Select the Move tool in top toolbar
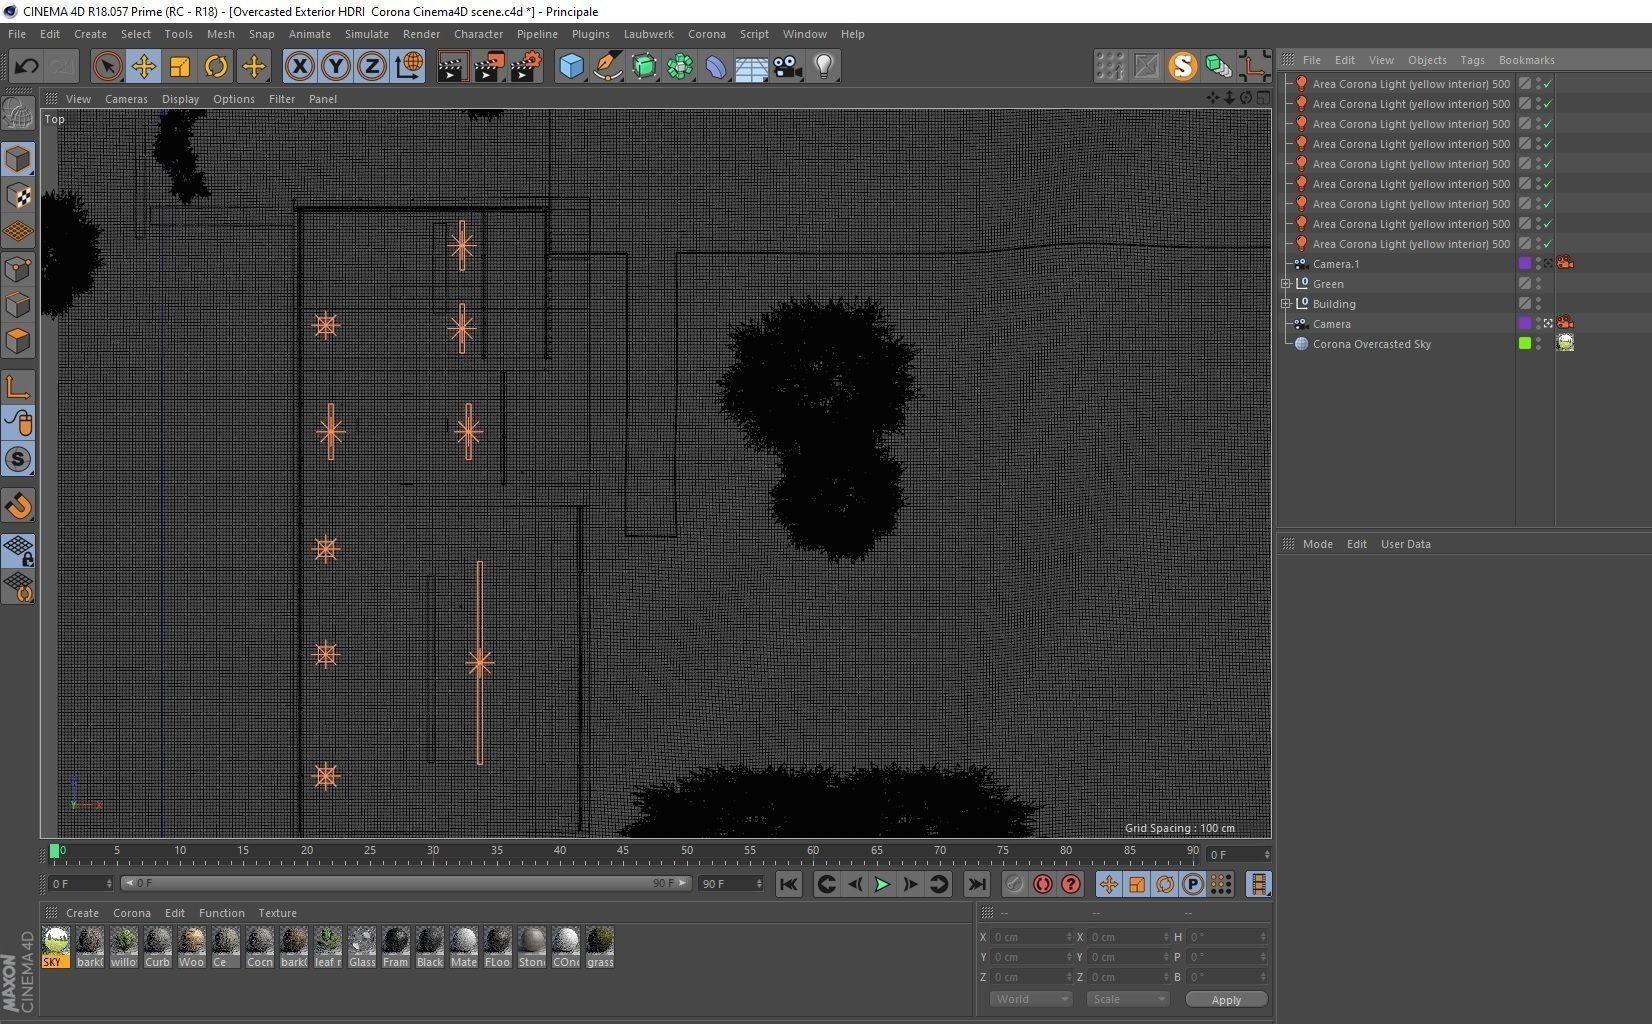Viewport: 1652px width, 1024px height. pos(143,67)
